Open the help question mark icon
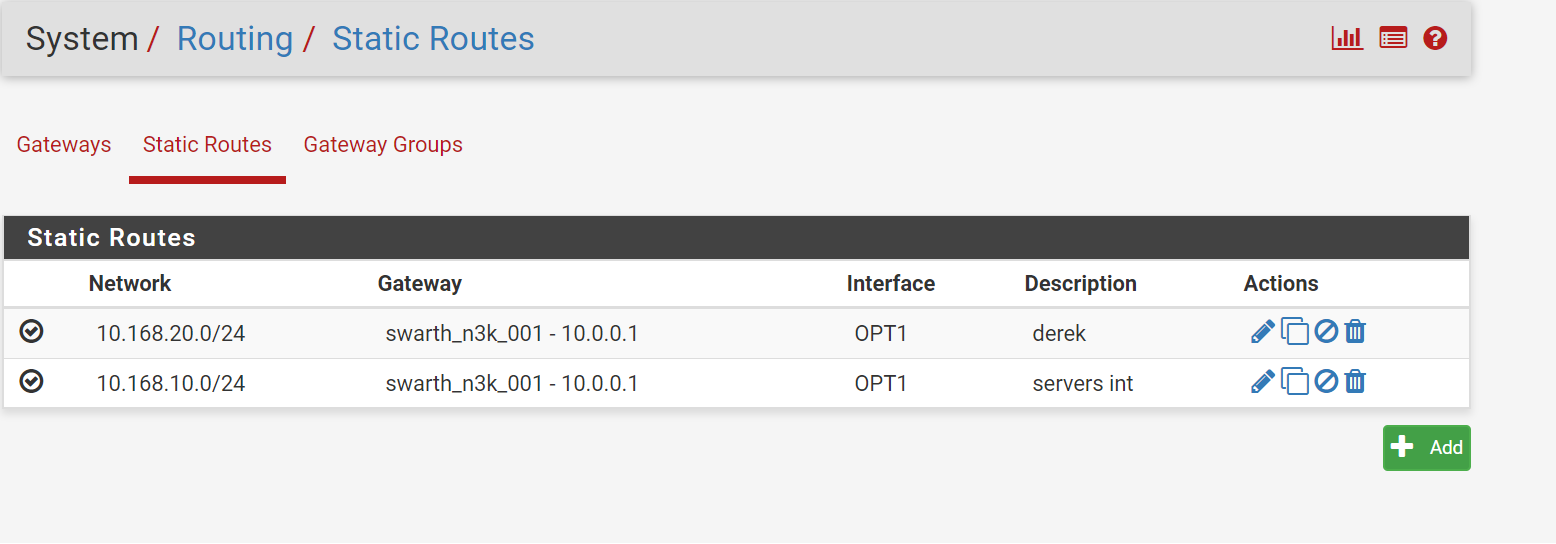 click(1435, 39)
